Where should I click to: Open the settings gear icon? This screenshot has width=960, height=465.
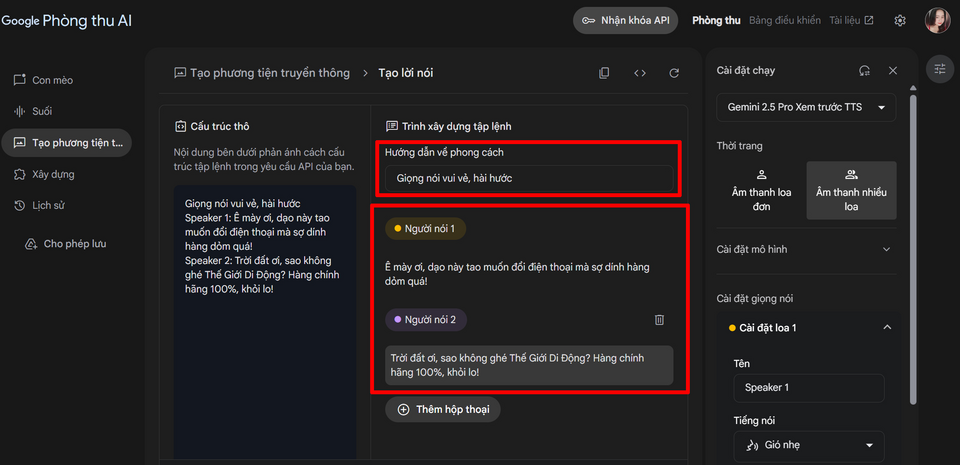pos(900,21)
